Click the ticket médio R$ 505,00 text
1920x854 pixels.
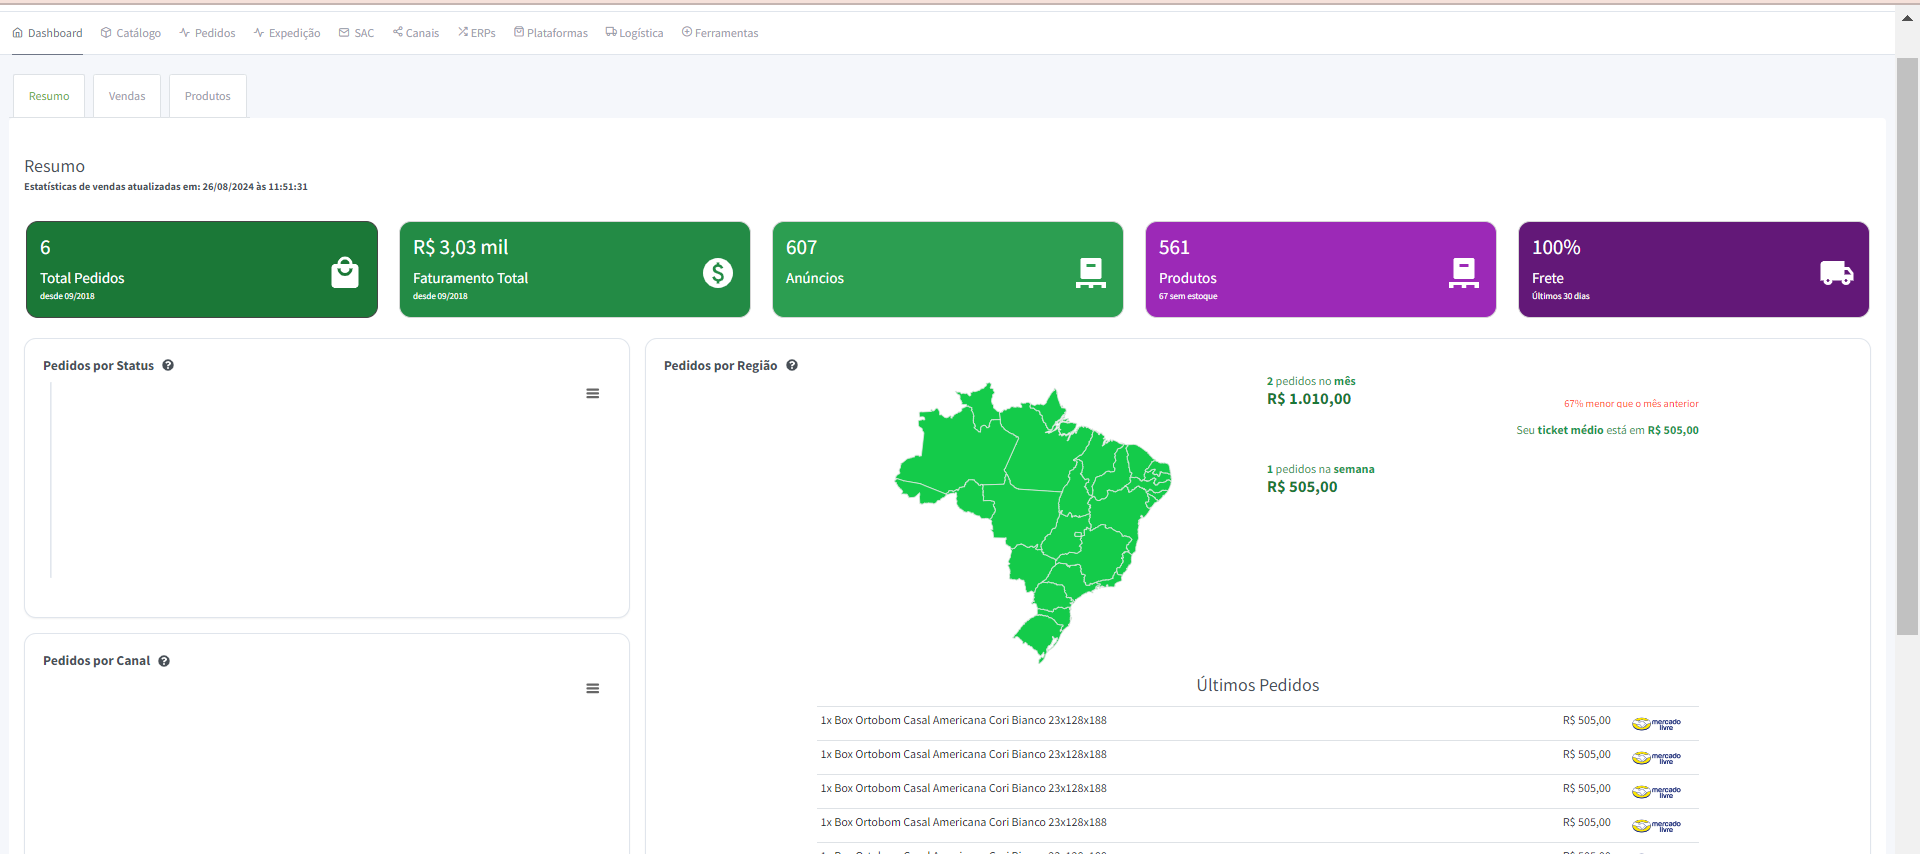pyautogui.click(x=1607, y=430)
